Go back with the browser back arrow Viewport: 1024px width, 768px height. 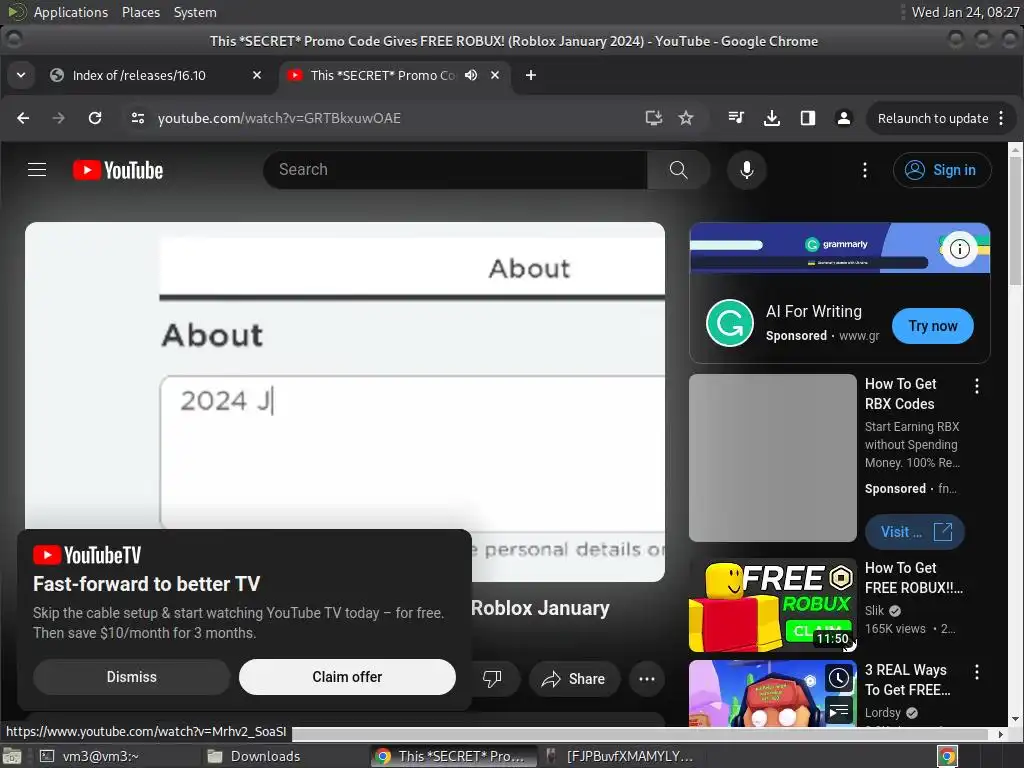pos(23,118)
